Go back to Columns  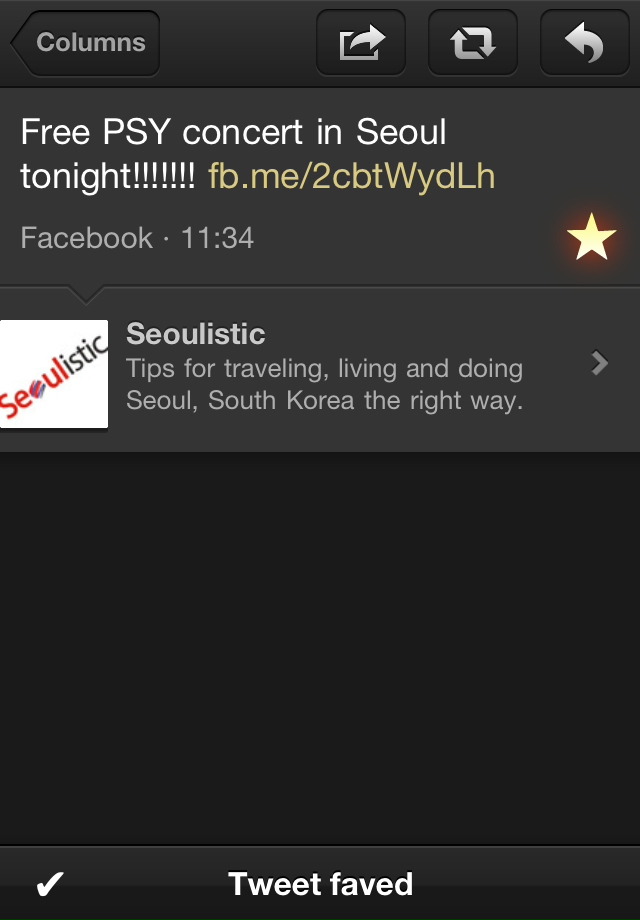86,43
